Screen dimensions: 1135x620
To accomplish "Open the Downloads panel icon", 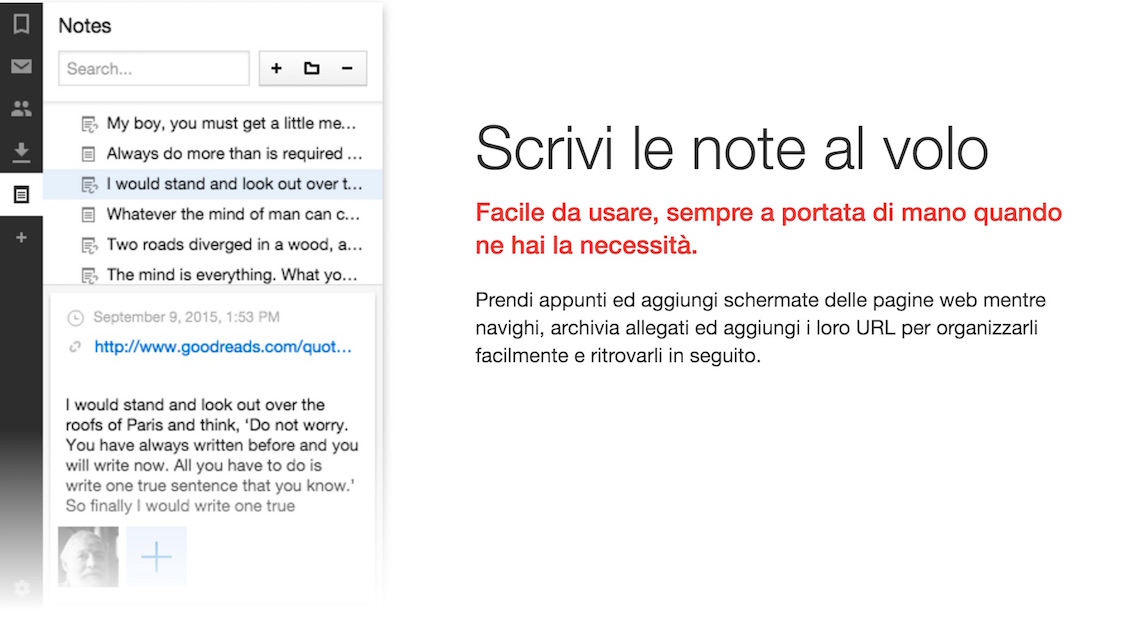I will click(21, 152).
